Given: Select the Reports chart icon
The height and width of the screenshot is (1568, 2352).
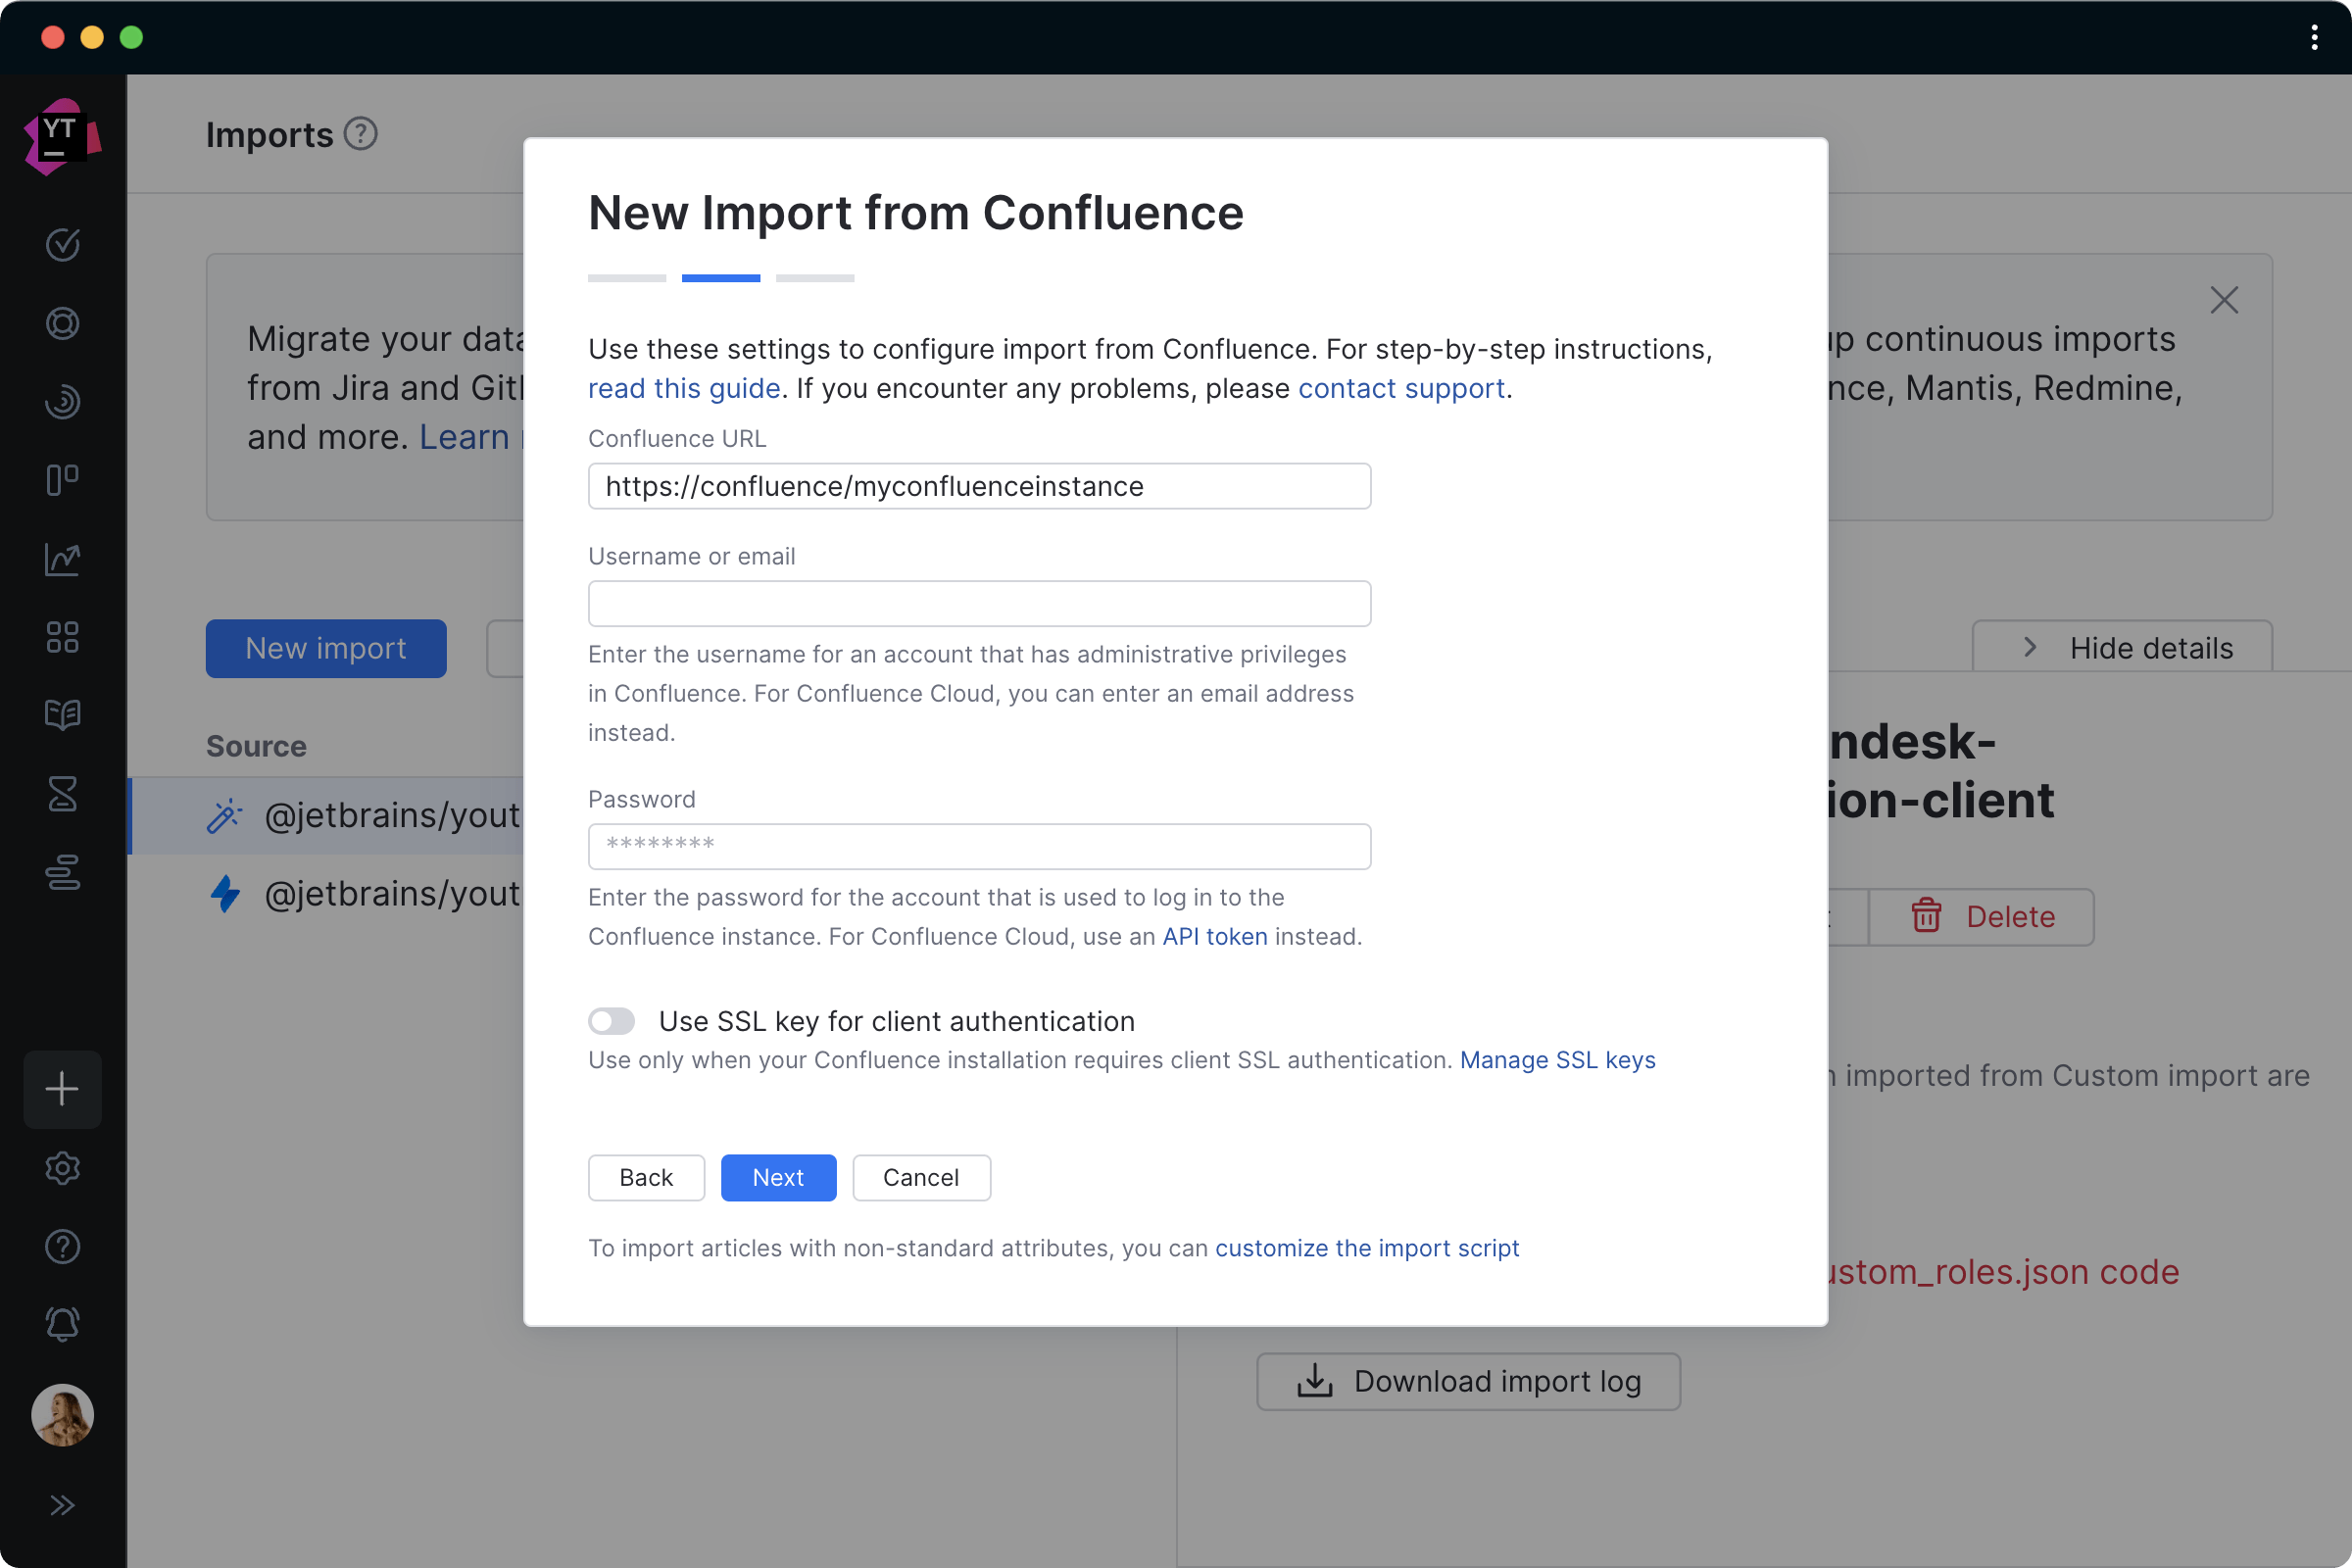Looking at the screenshot, I should coord(62,559).
